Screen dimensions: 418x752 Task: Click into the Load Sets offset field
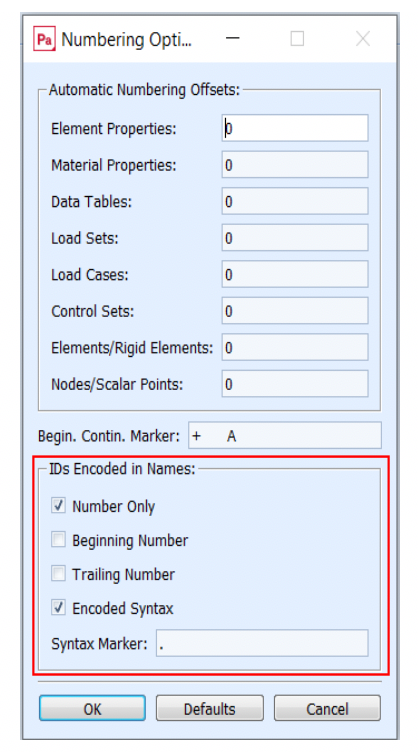(295, 237)
